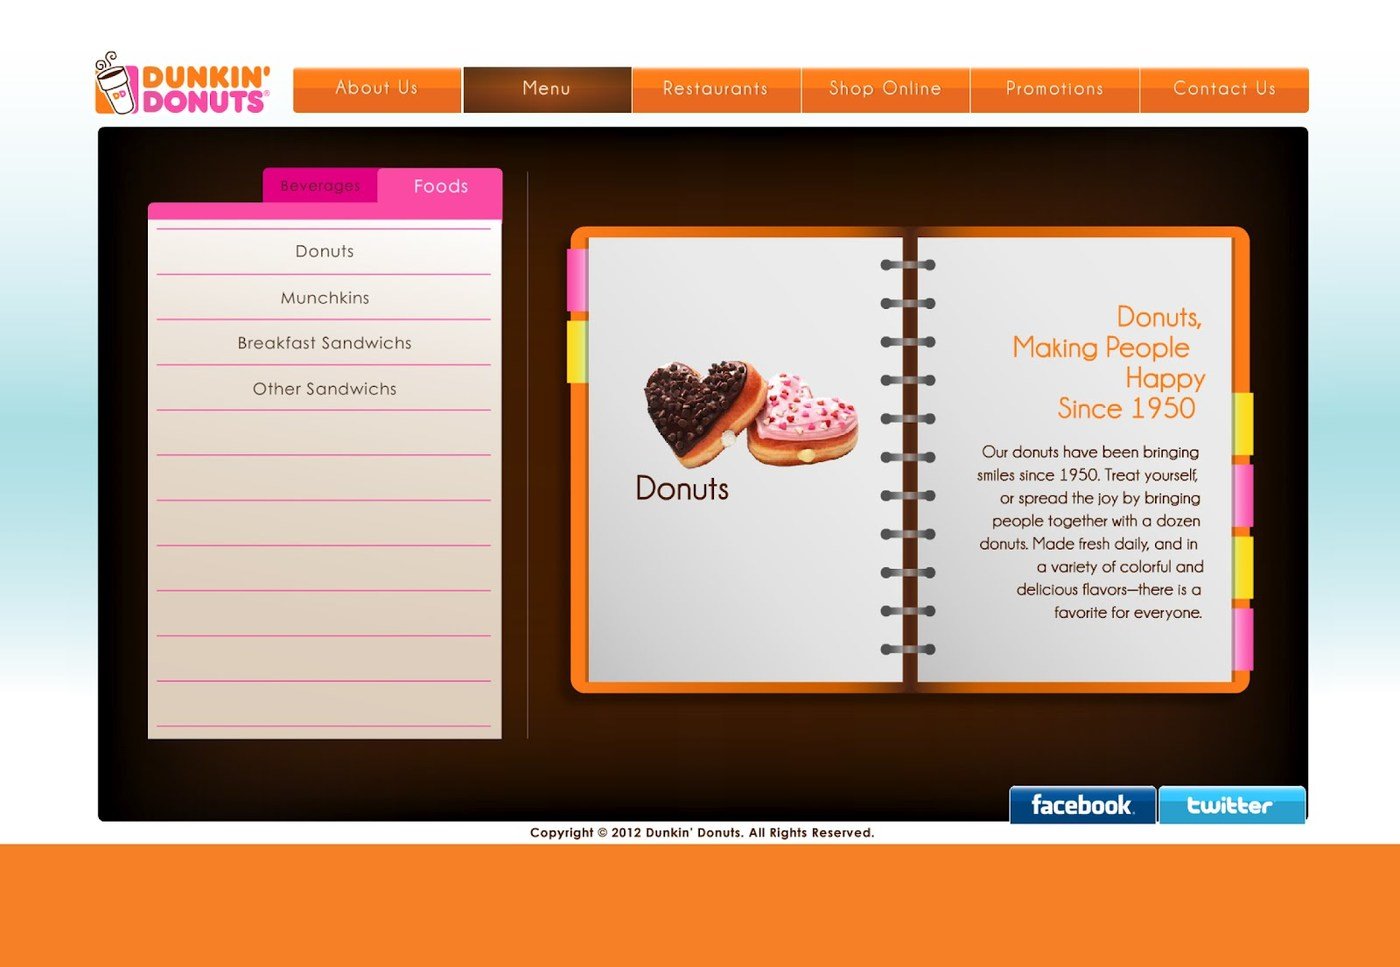
Task: Open the Facebook page button
Action: tap(1082, 803)
